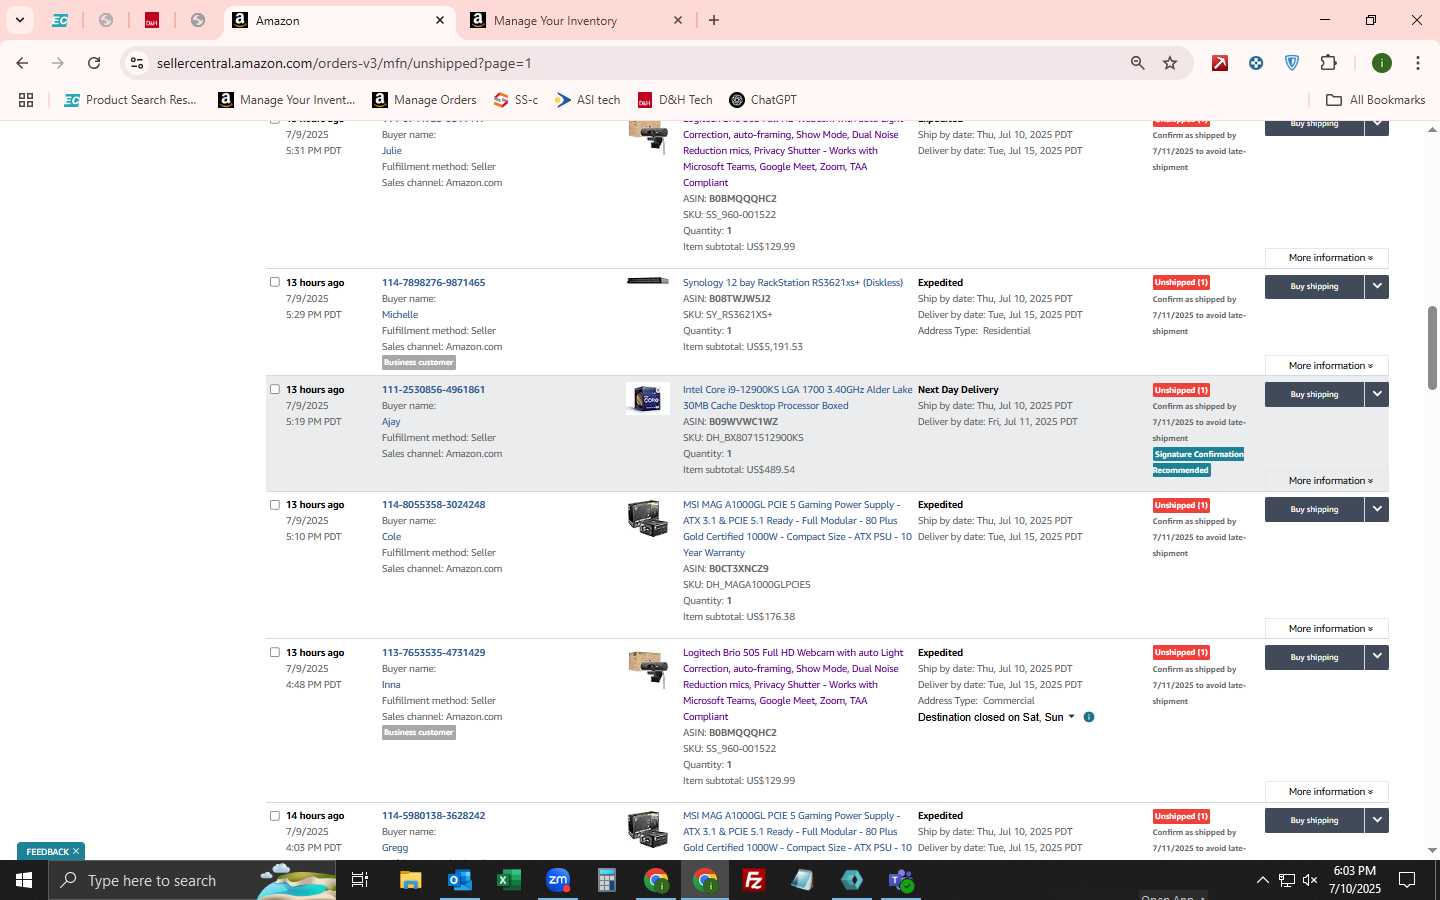Buy shipping for Inna's Logitech order

coord(1314,658)
